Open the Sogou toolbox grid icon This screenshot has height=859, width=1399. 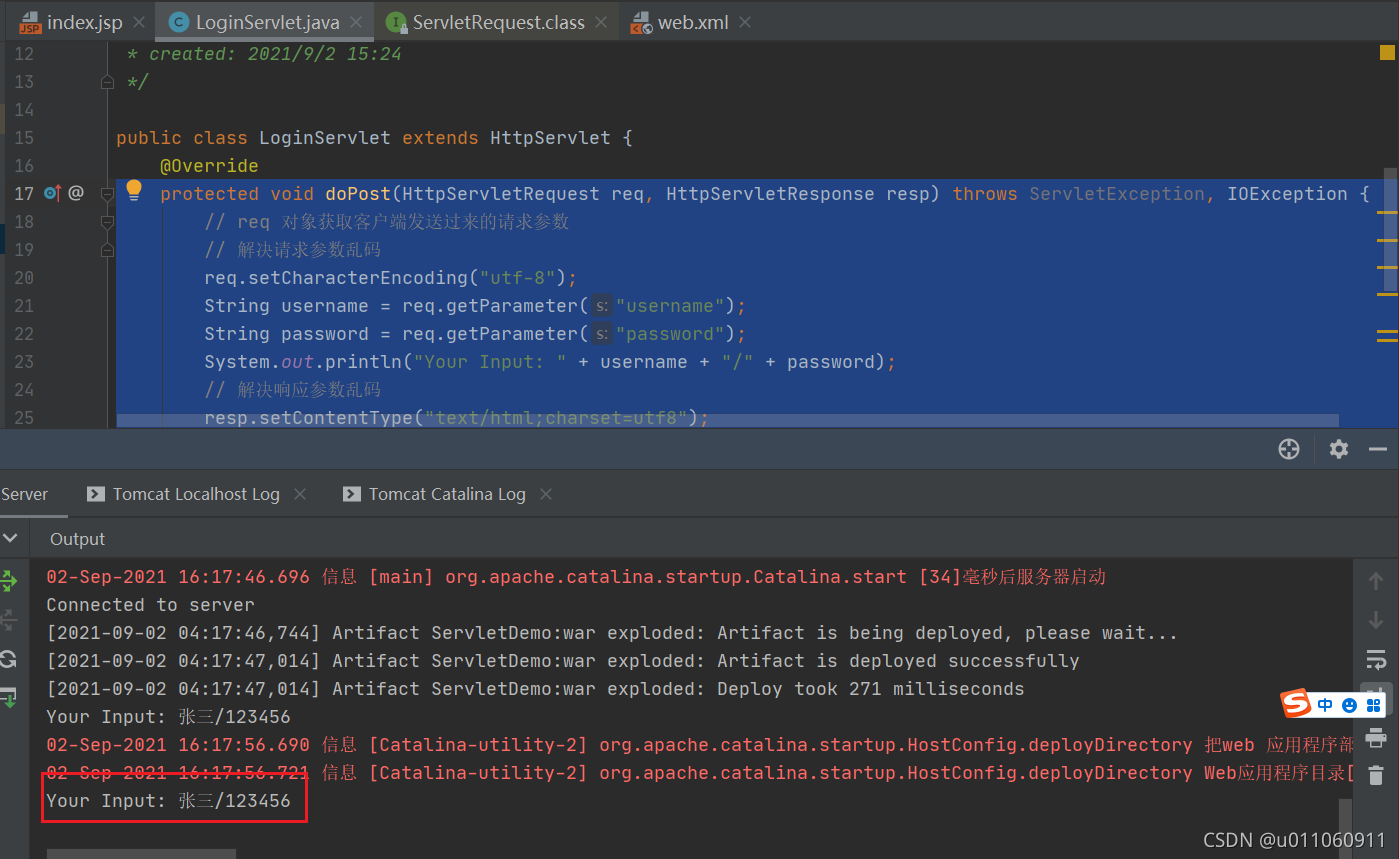click(x=1374, y=705)
